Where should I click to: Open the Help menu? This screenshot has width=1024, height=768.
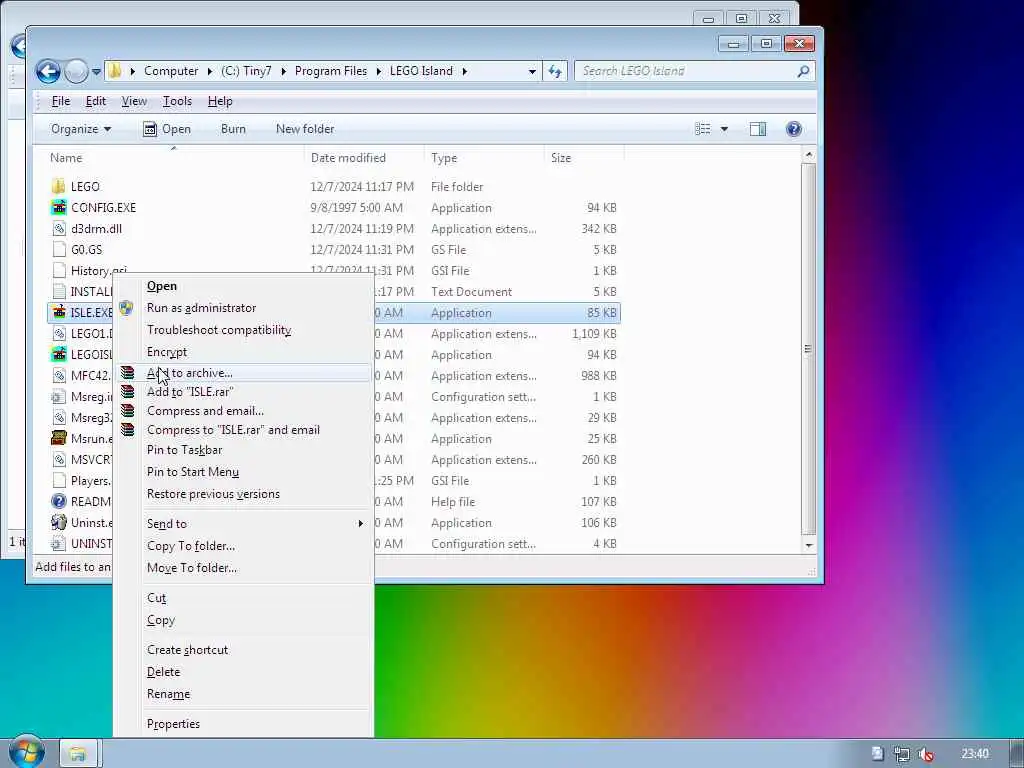click(220, 101)
